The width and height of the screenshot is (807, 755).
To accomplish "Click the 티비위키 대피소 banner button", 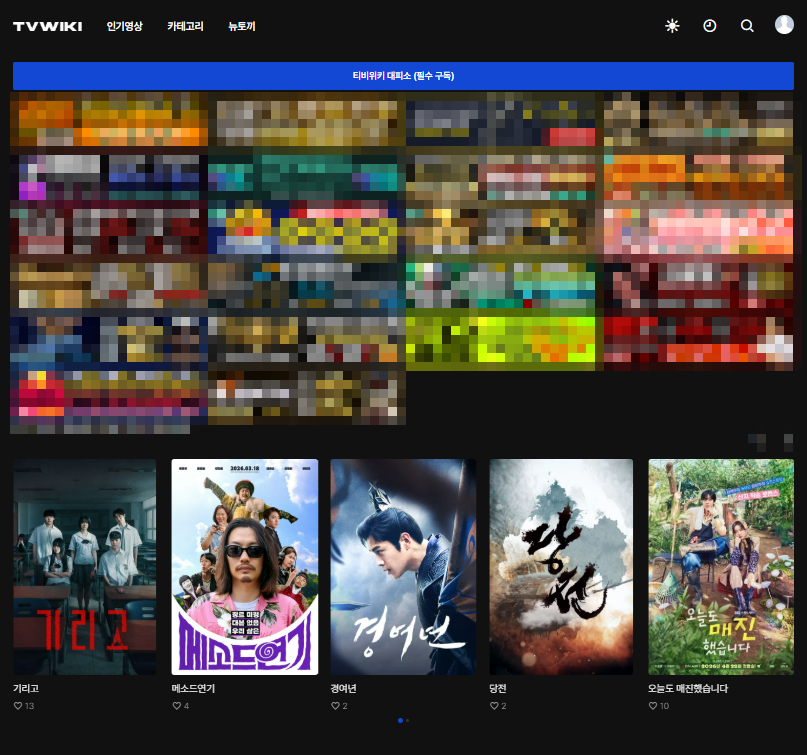I will pyautogui.click(x=403, y=76).
